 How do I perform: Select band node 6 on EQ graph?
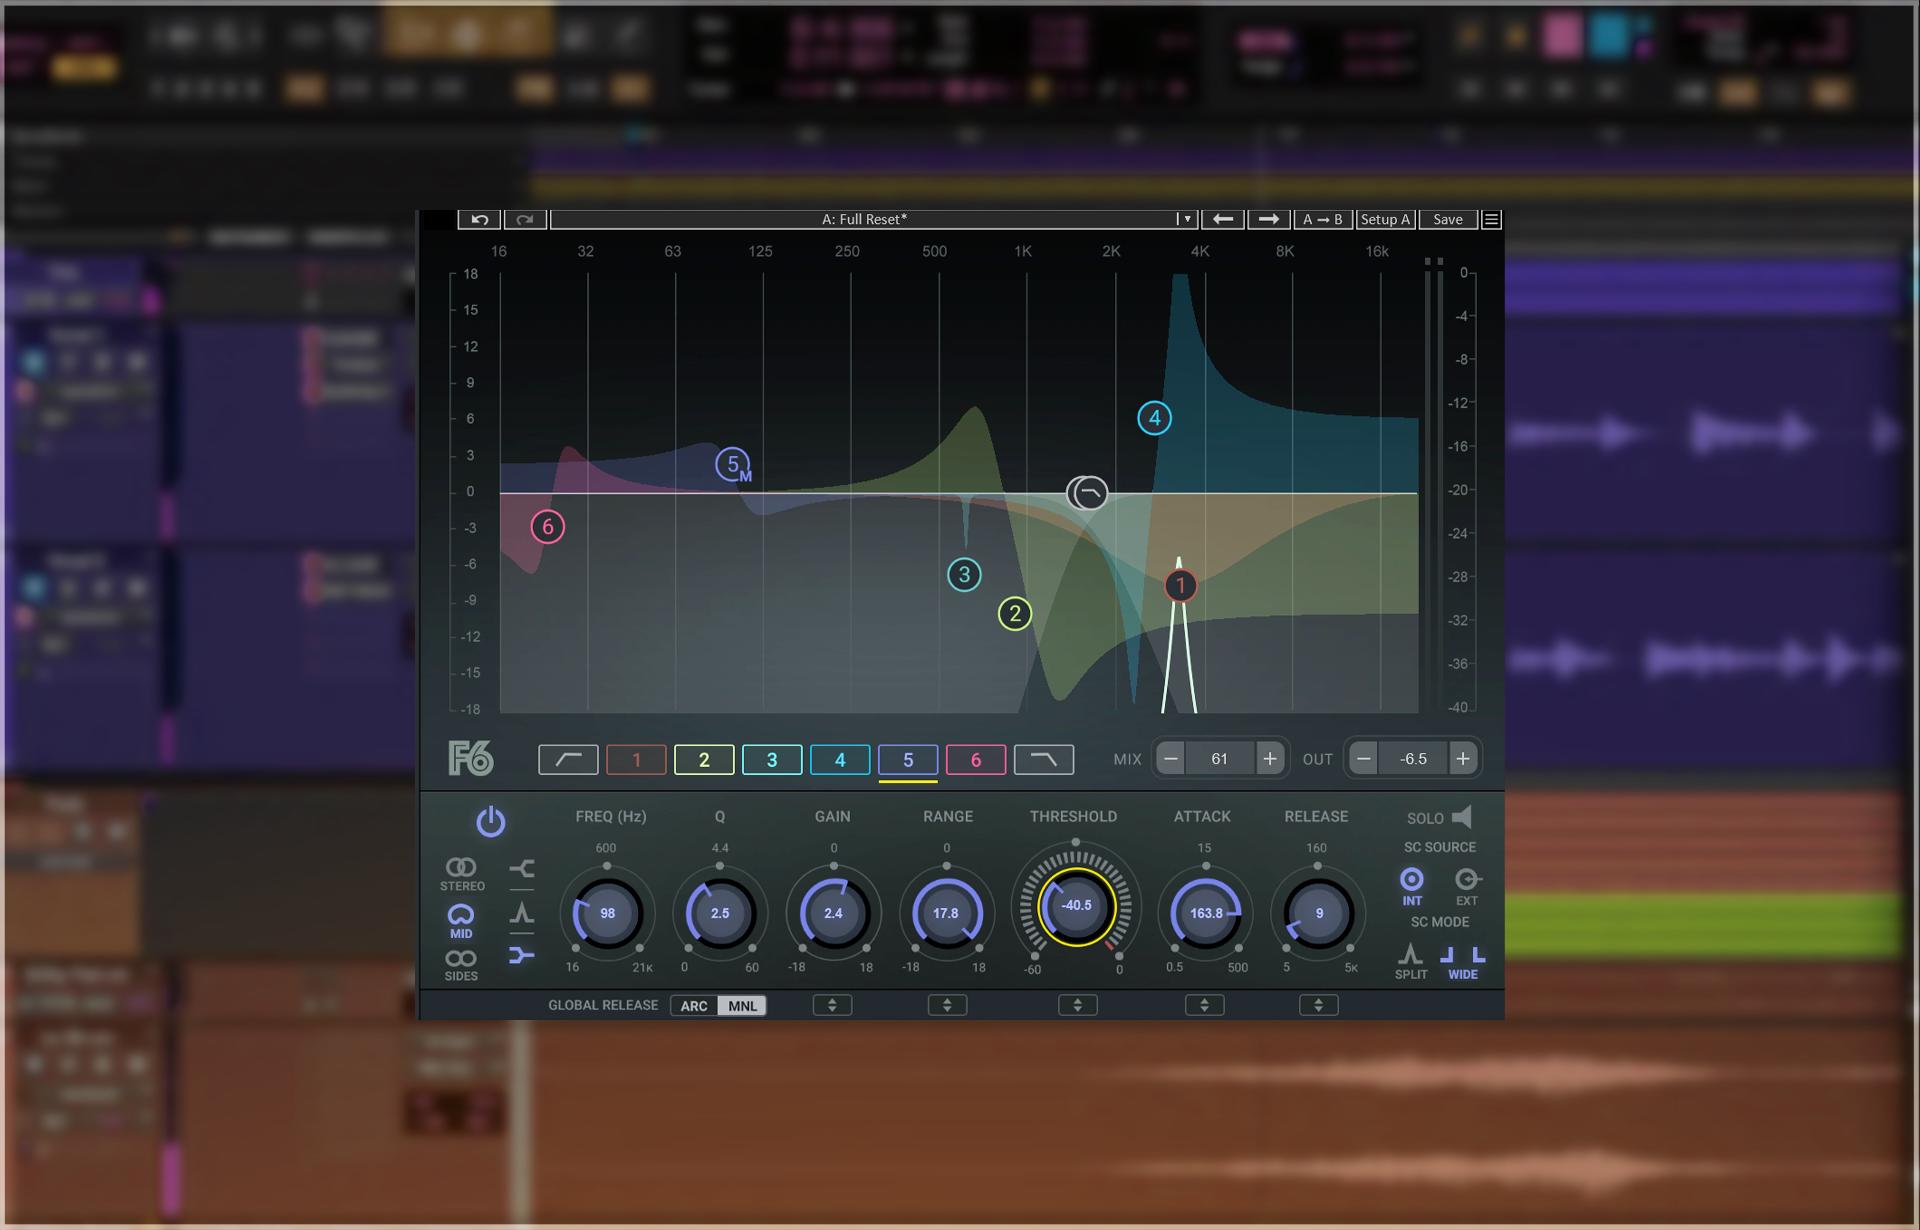[x=547, y=526]
